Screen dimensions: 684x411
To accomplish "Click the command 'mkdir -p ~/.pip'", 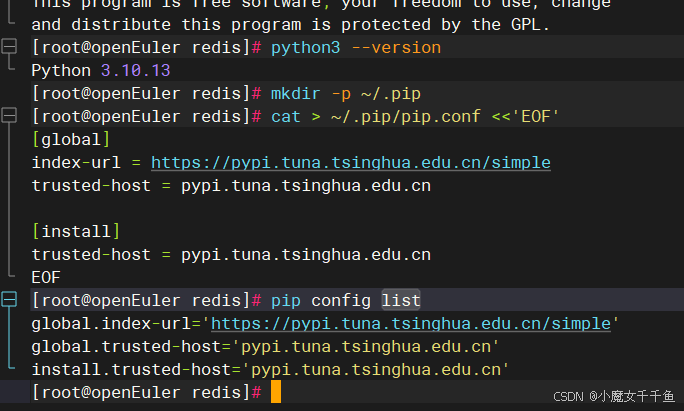I will 346,93.
